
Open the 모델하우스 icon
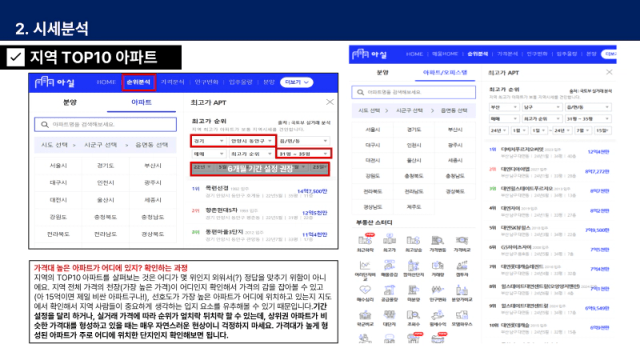pos(462,318)
